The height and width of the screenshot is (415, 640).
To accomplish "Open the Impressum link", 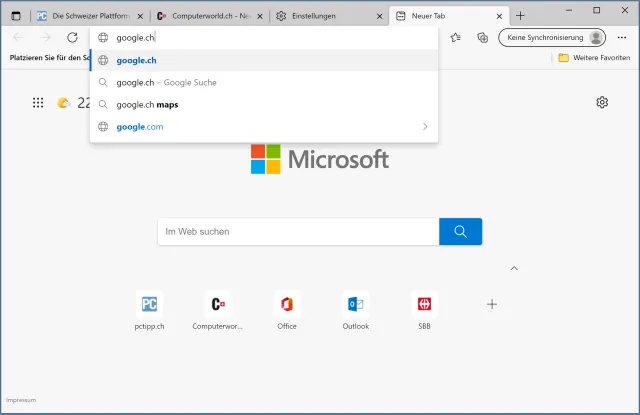I will [21, 400].
